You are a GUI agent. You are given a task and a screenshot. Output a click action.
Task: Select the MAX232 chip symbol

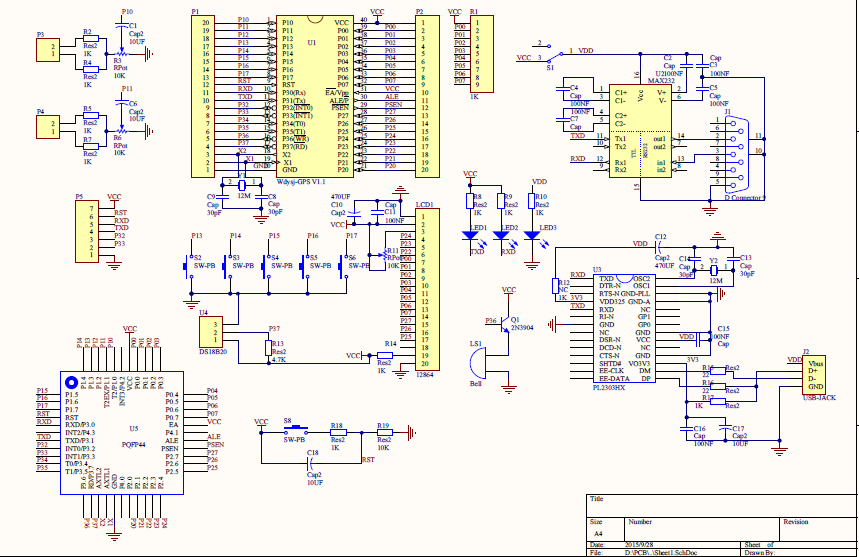click(x=640, y=131)
